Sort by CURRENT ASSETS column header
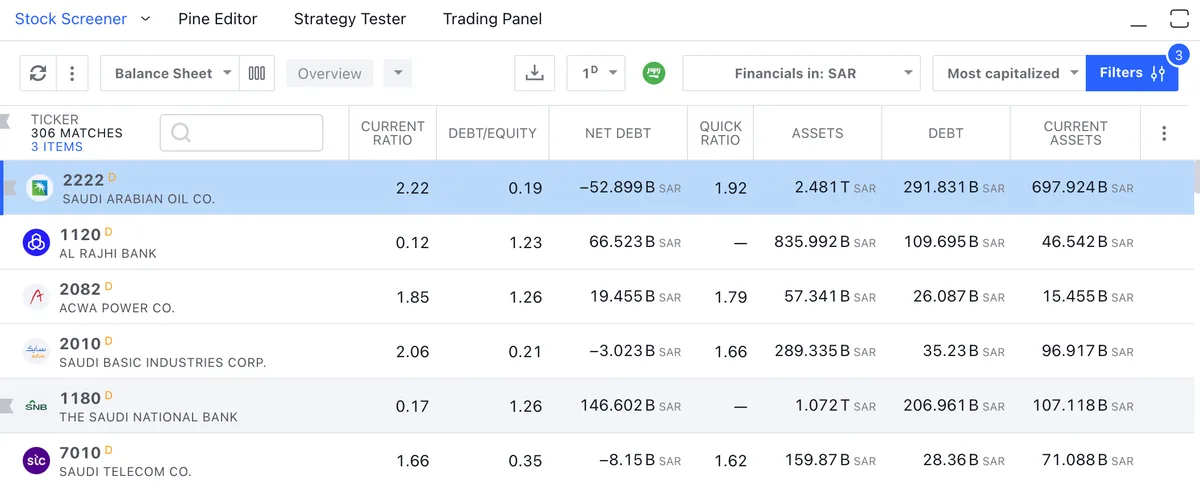This screenshot has width=1200, height=486. (x=1075, y=133)
